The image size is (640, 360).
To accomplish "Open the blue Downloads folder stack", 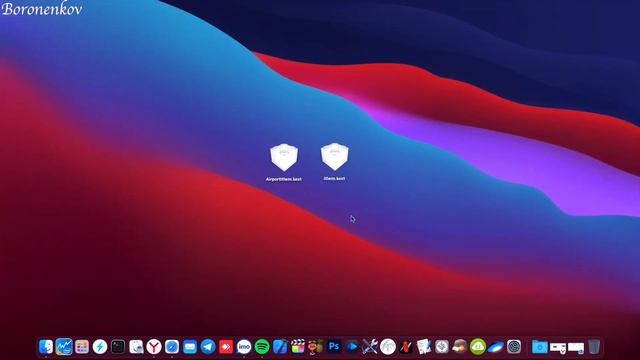I will [540, 347].
